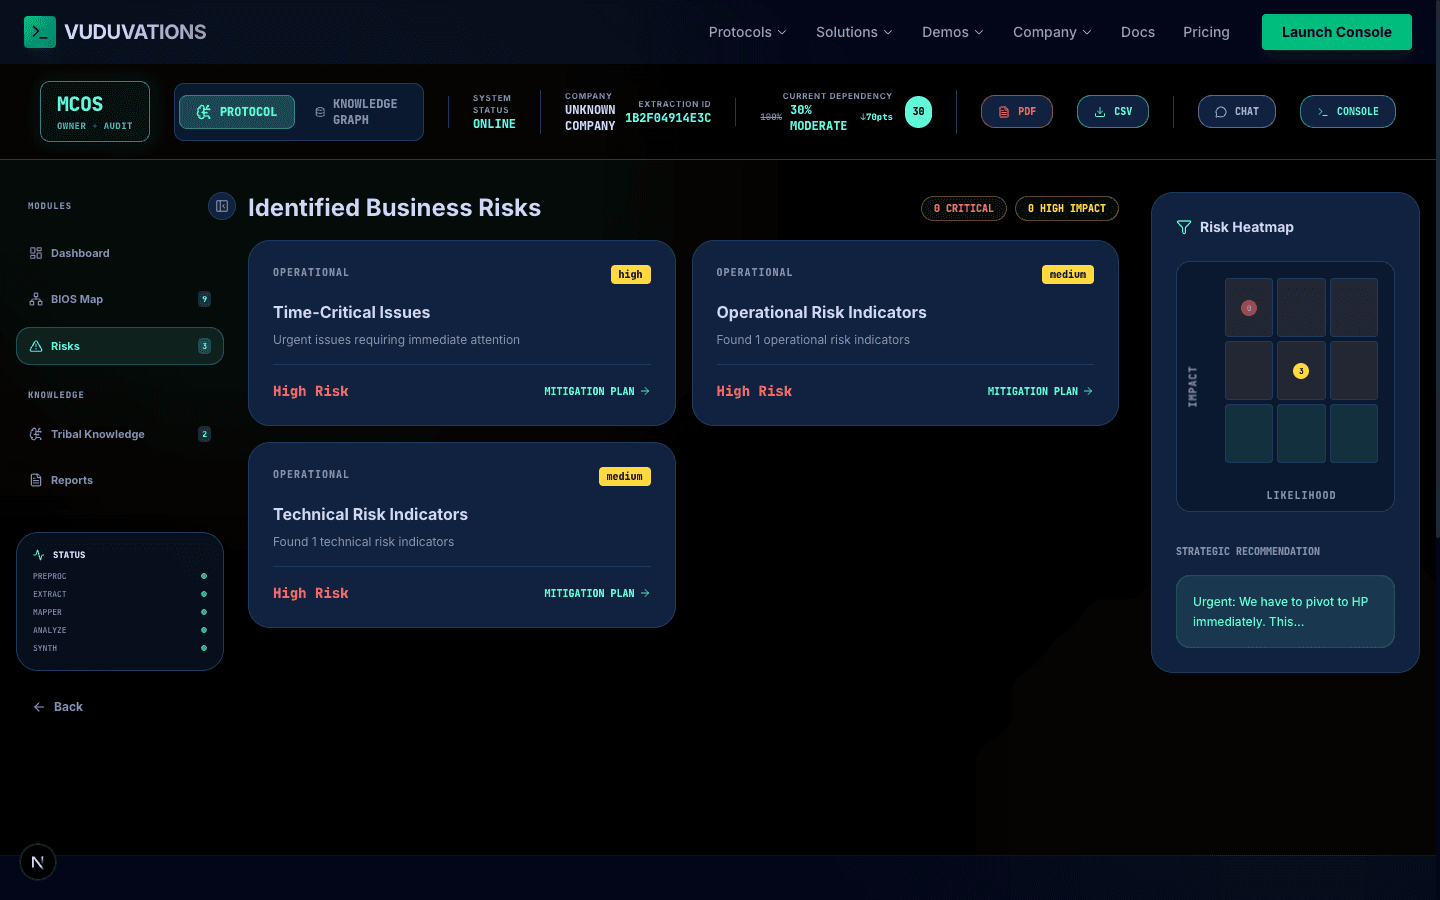Toggle the 0 High Impact filter chip
The height and width of the screenshot is (900, 1440).
click(1067, 208)
